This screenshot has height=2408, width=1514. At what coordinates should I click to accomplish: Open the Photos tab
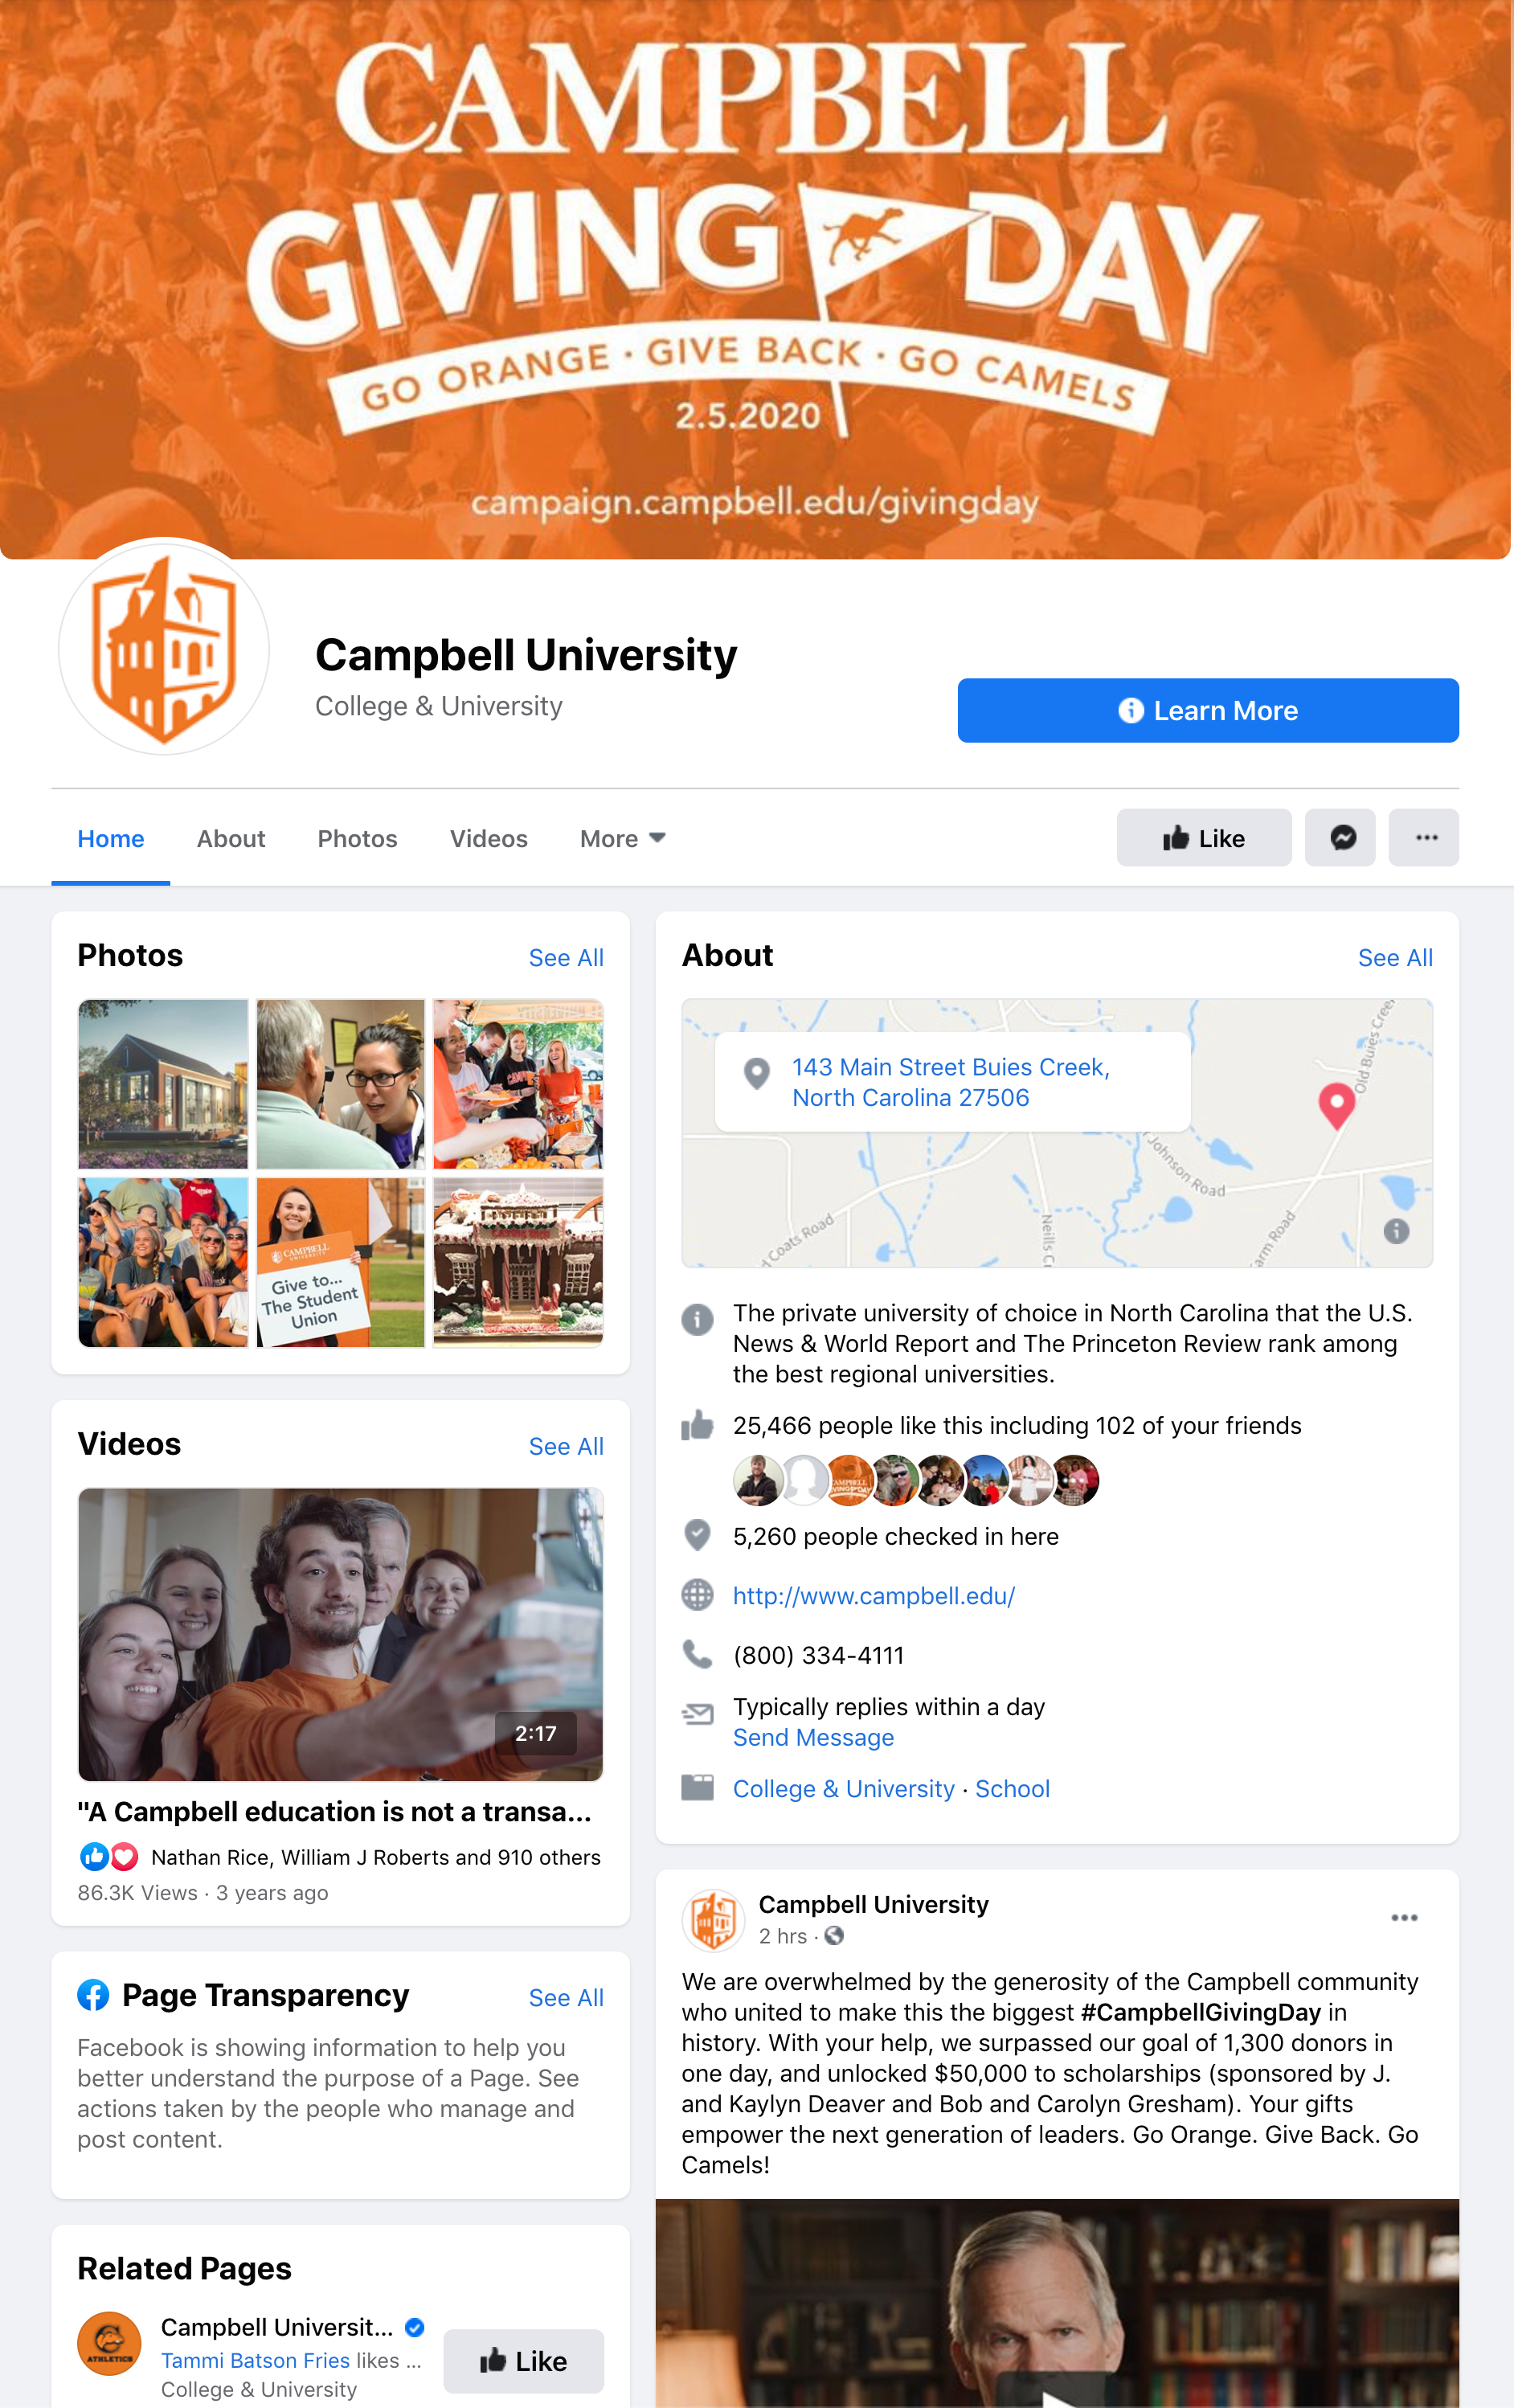click(357, 838)
